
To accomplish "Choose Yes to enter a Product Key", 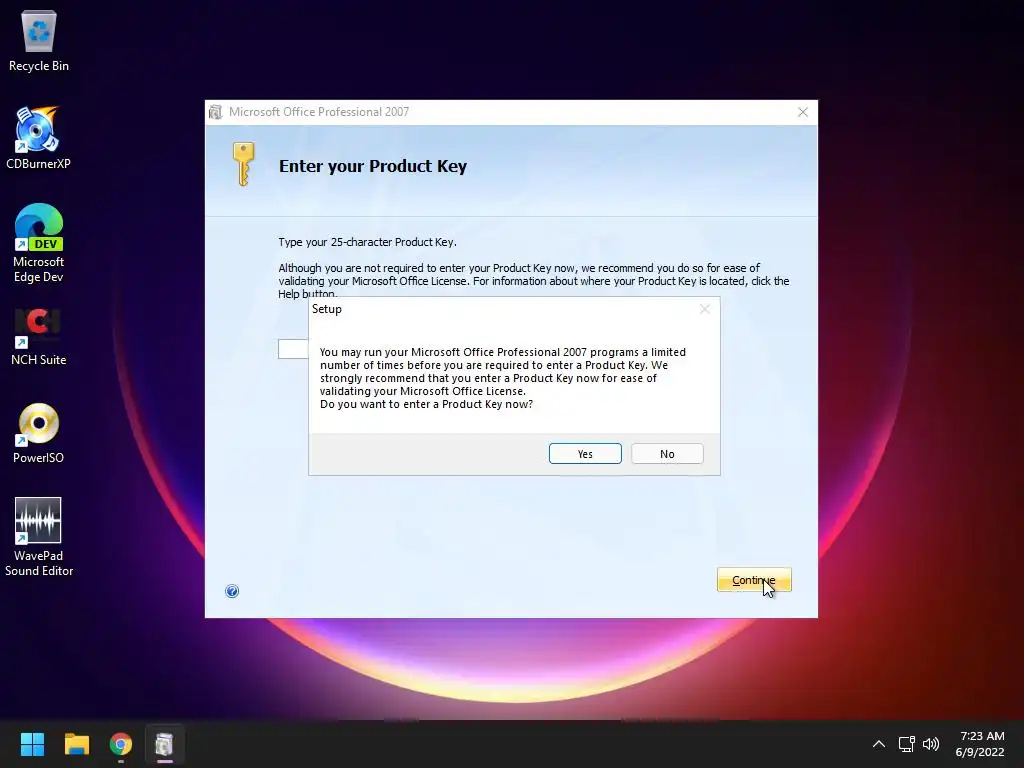I will (585, 454).
